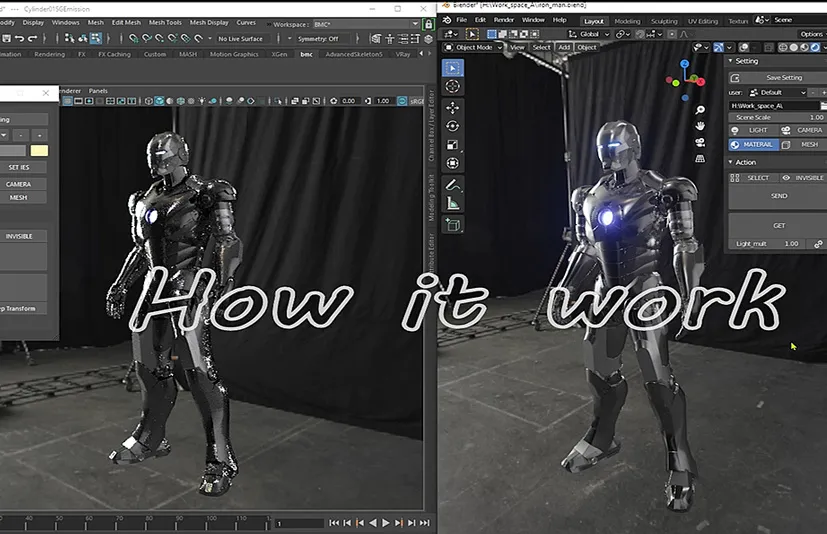827x534 pixels.
Task: Activate the Blender 3D Cursor tool
Action: [452, 87]
